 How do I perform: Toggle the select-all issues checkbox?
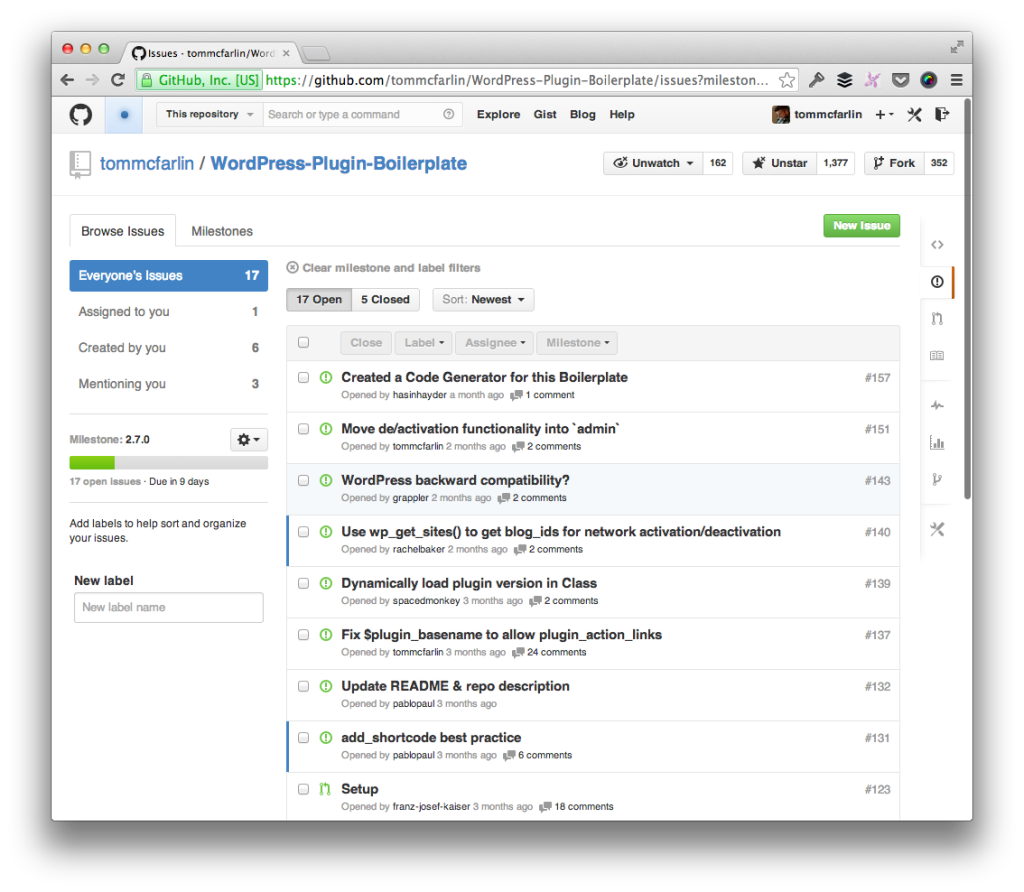pos(304,342)
